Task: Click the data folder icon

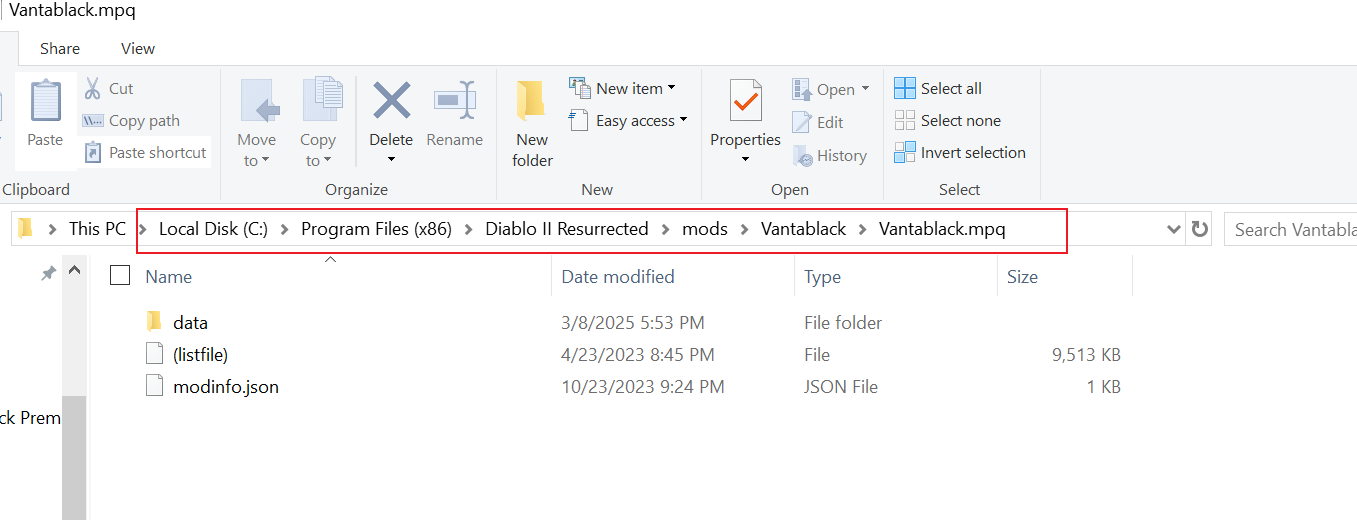Action: (154, 322)
